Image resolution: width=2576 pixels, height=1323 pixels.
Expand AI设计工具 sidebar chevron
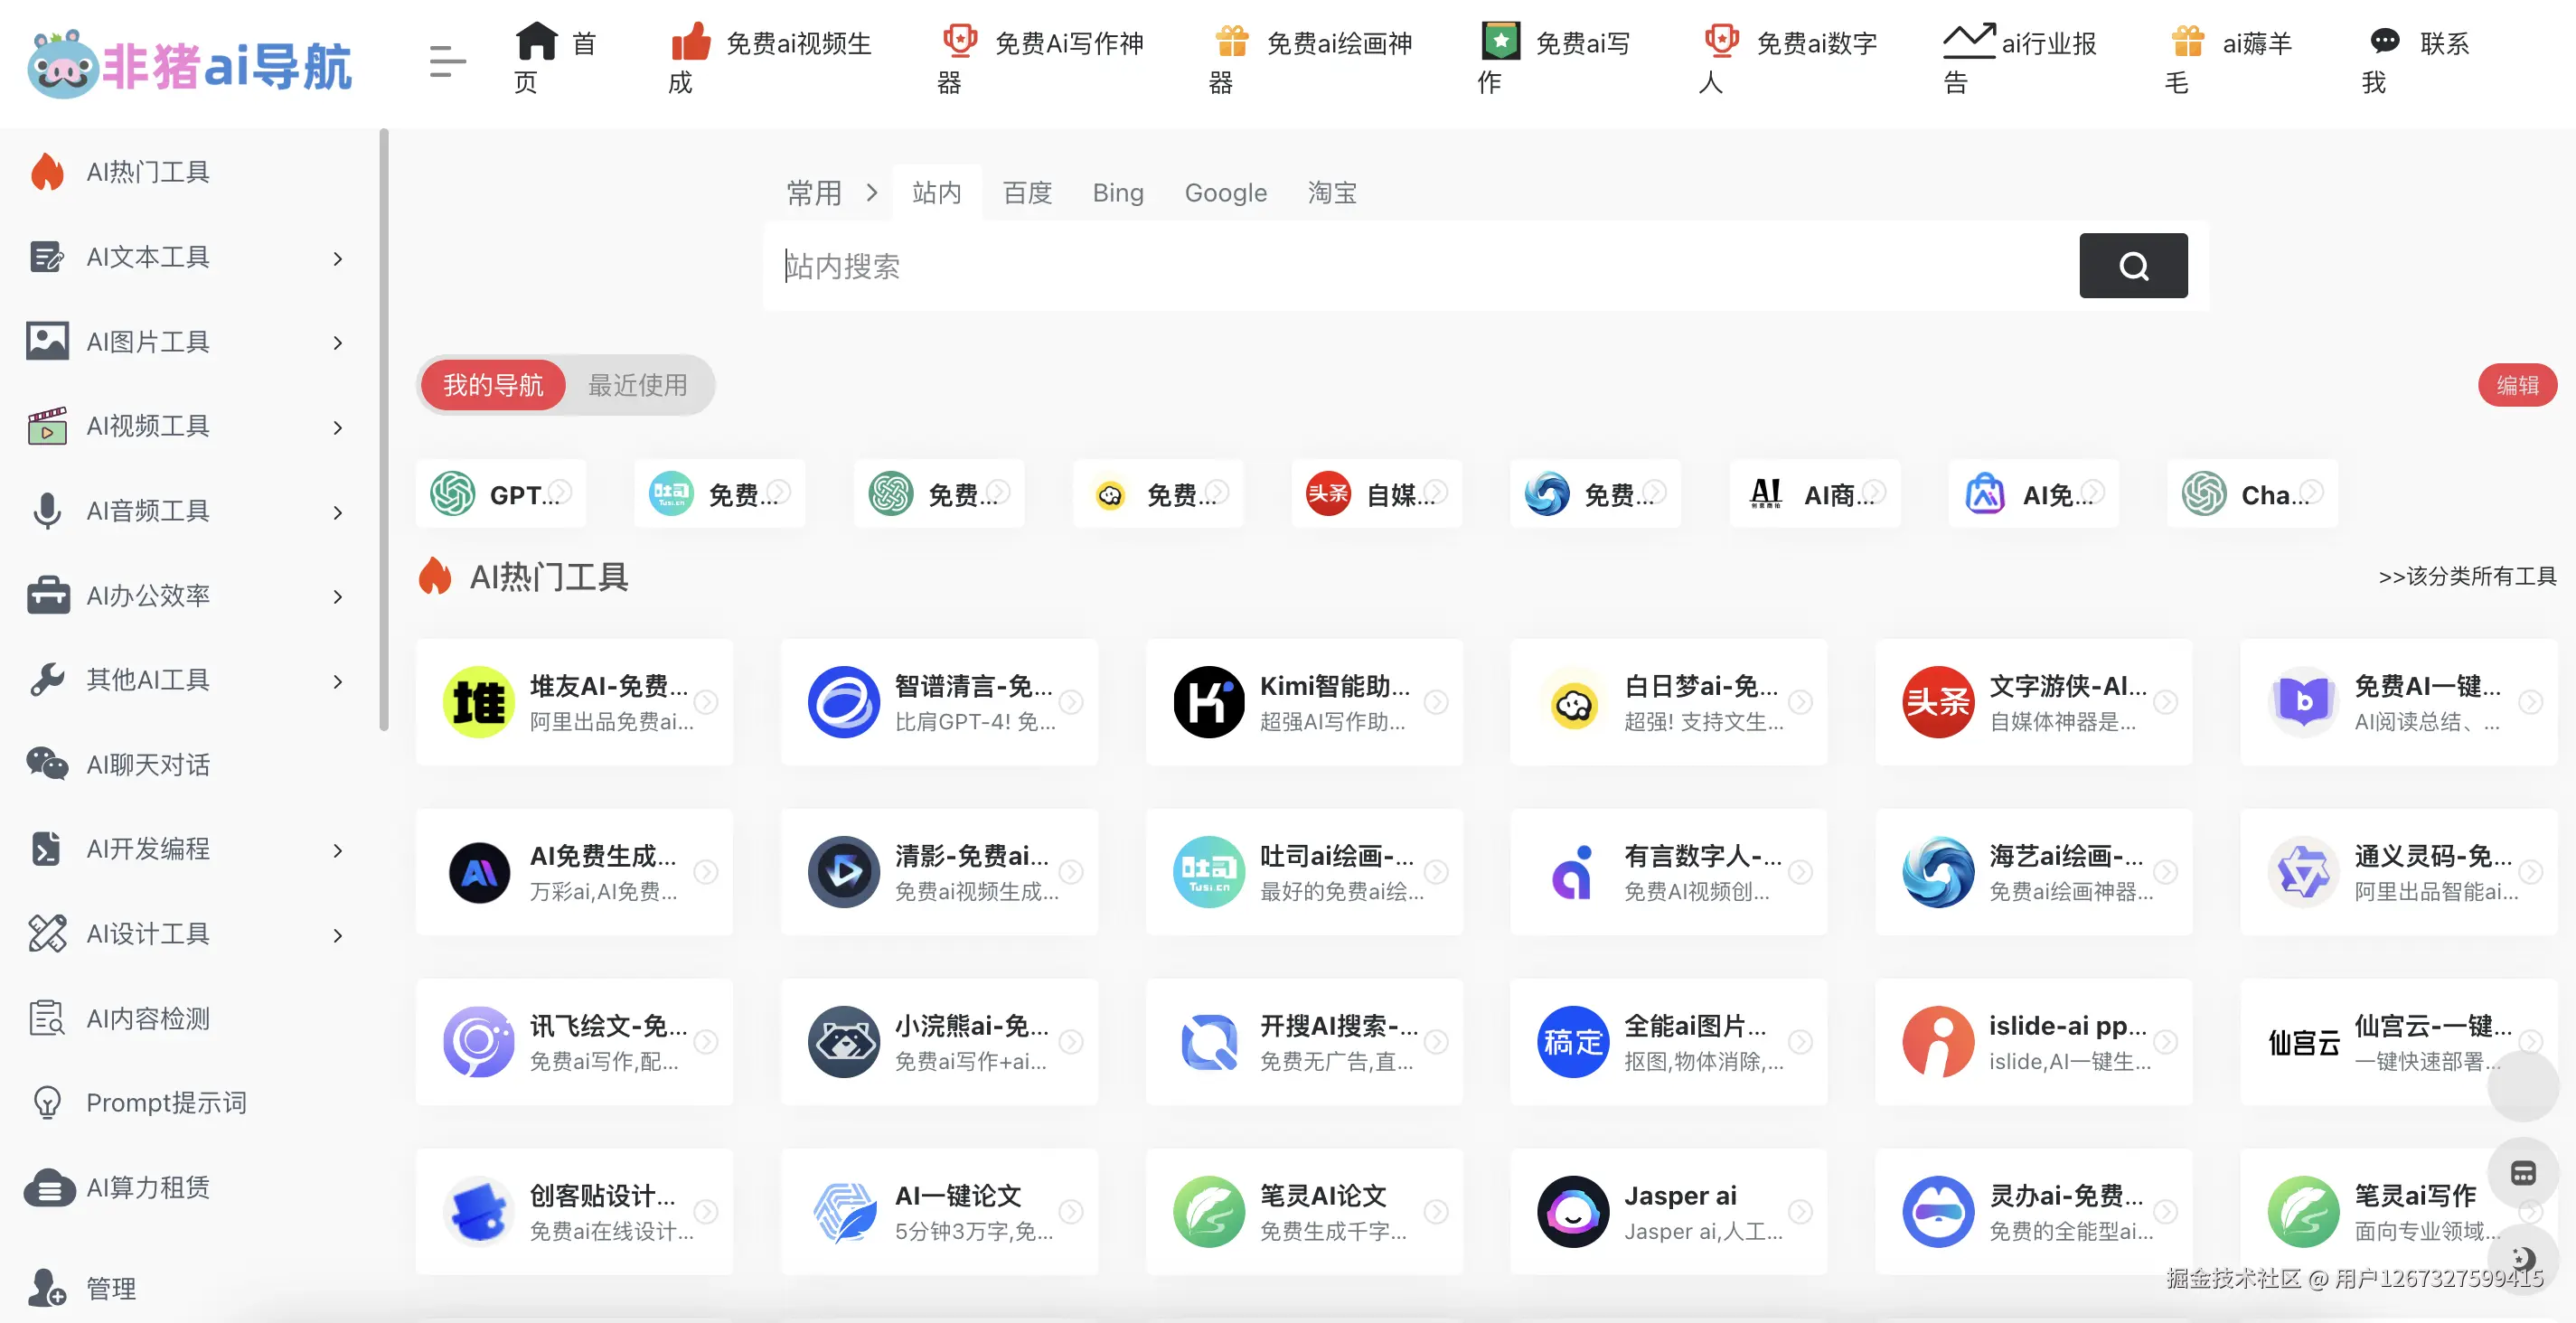pos(338,936)
